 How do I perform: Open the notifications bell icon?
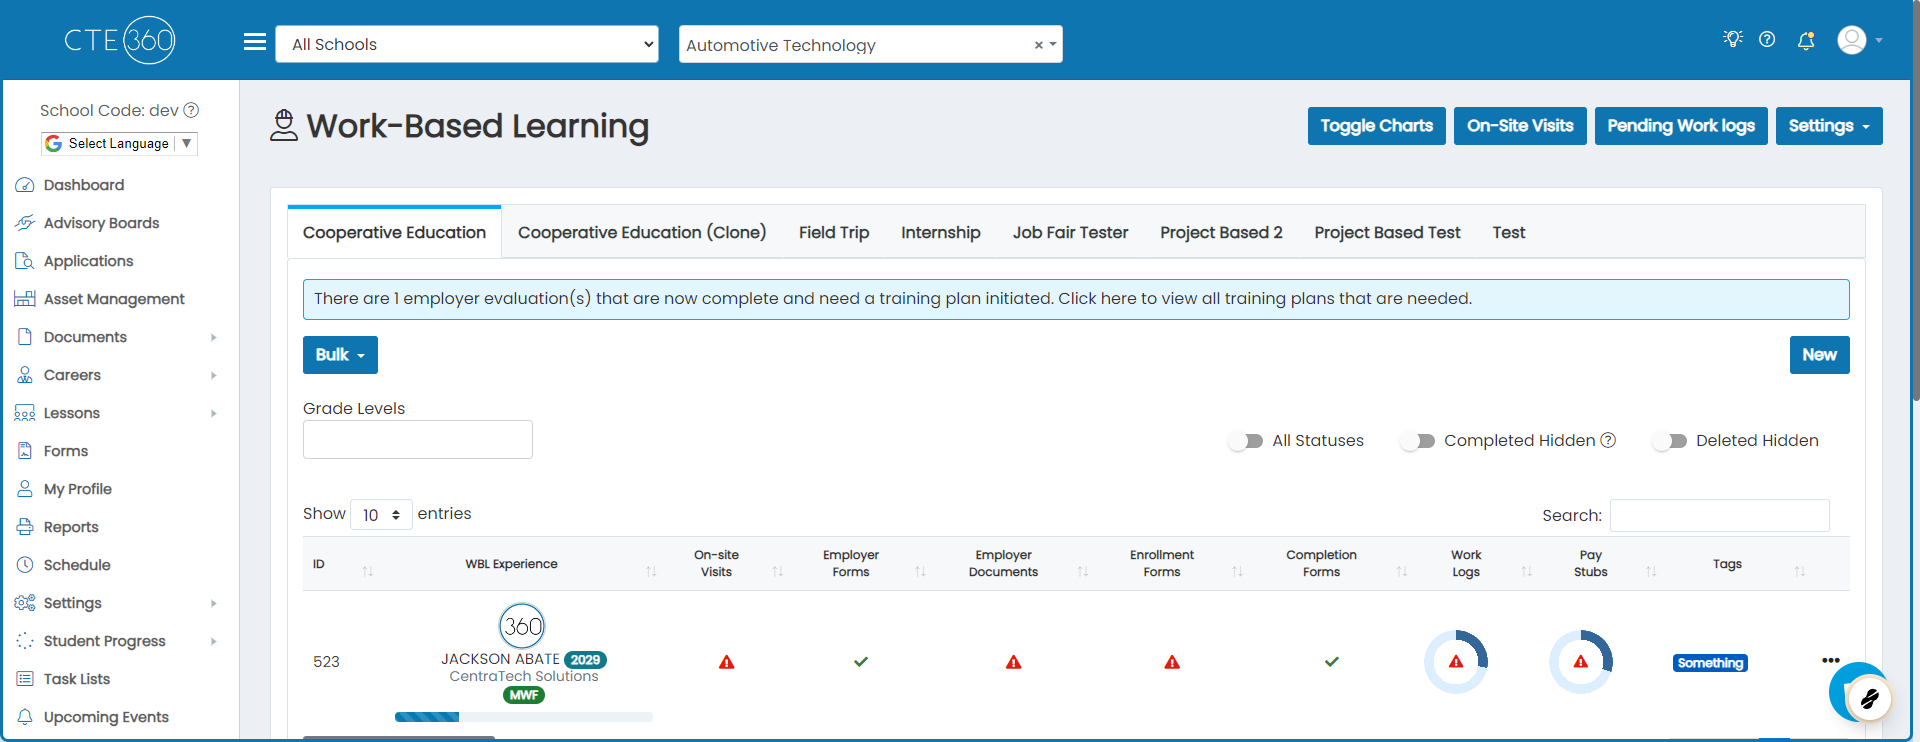click(1806, 40)
